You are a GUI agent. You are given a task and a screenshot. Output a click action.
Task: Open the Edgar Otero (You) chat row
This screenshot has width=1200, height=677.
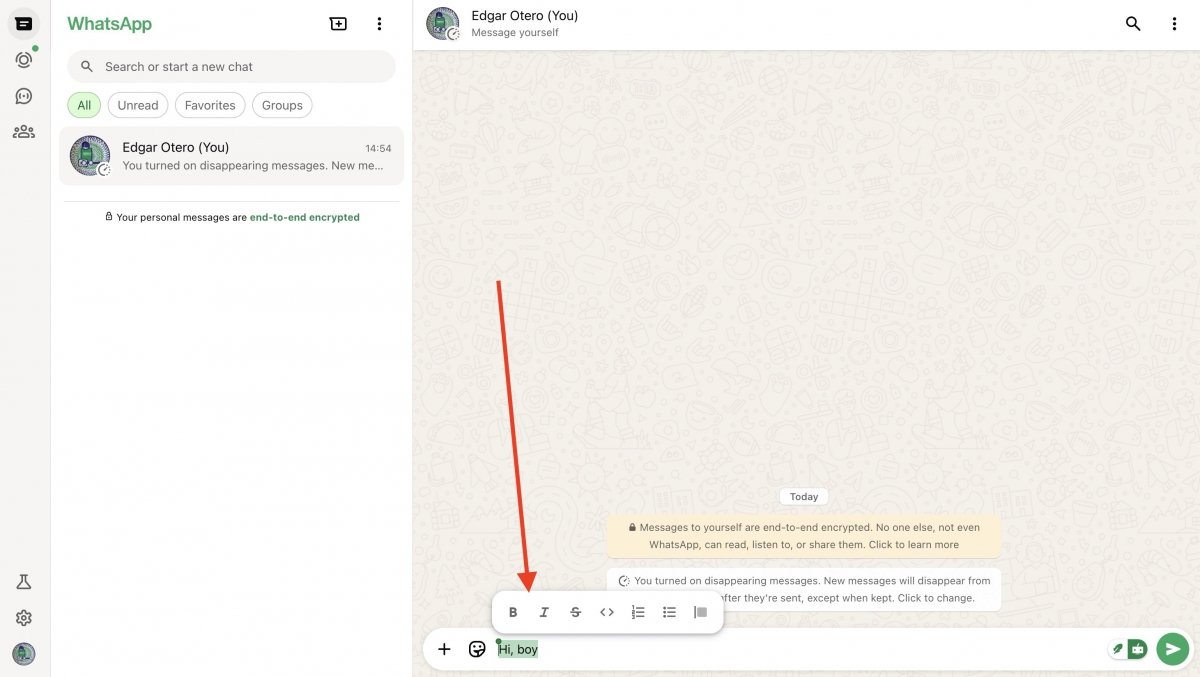pos(231,156)
